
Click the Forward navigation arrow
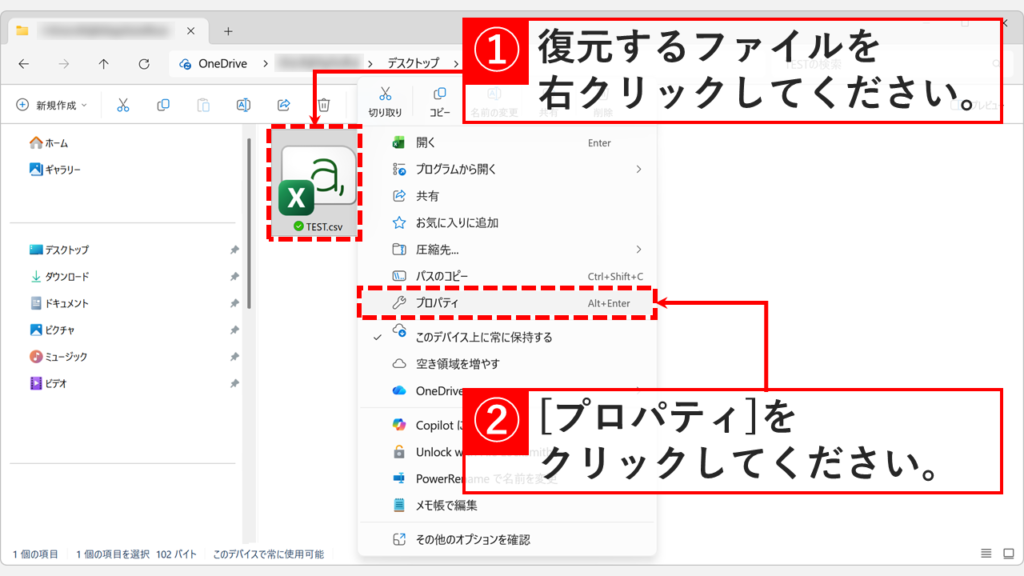[63, 63]
